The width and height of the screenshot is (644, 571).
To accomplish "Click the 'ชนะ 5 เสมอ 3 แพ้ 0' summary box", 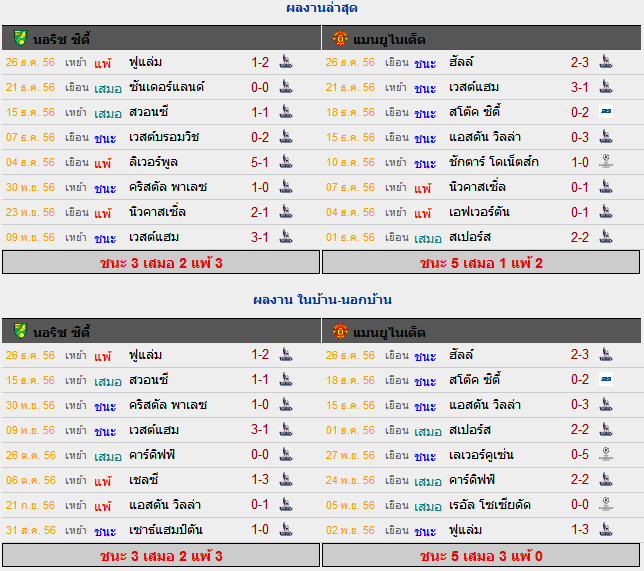I will [481, 555].
